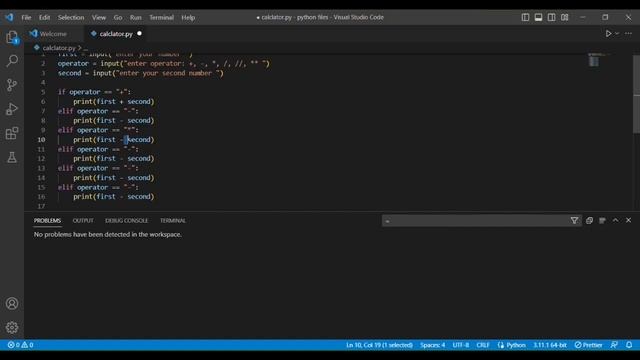Click 'No problems have been detected' message
640x360 pixels.
(108, 234)
